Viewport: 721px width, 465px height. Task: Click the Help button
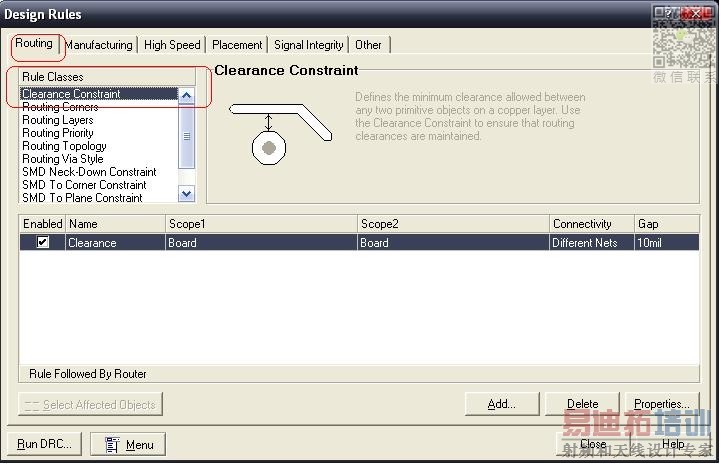click(673, 444)
